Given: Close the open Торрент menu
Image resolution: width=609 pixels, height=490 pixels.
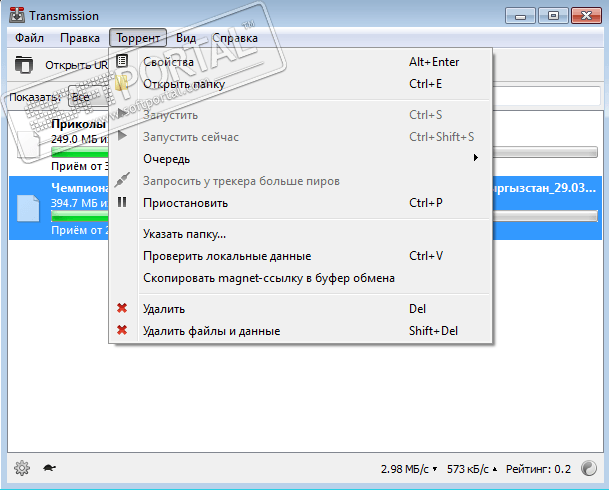Looking at the screenshot, I should (138, 38).
